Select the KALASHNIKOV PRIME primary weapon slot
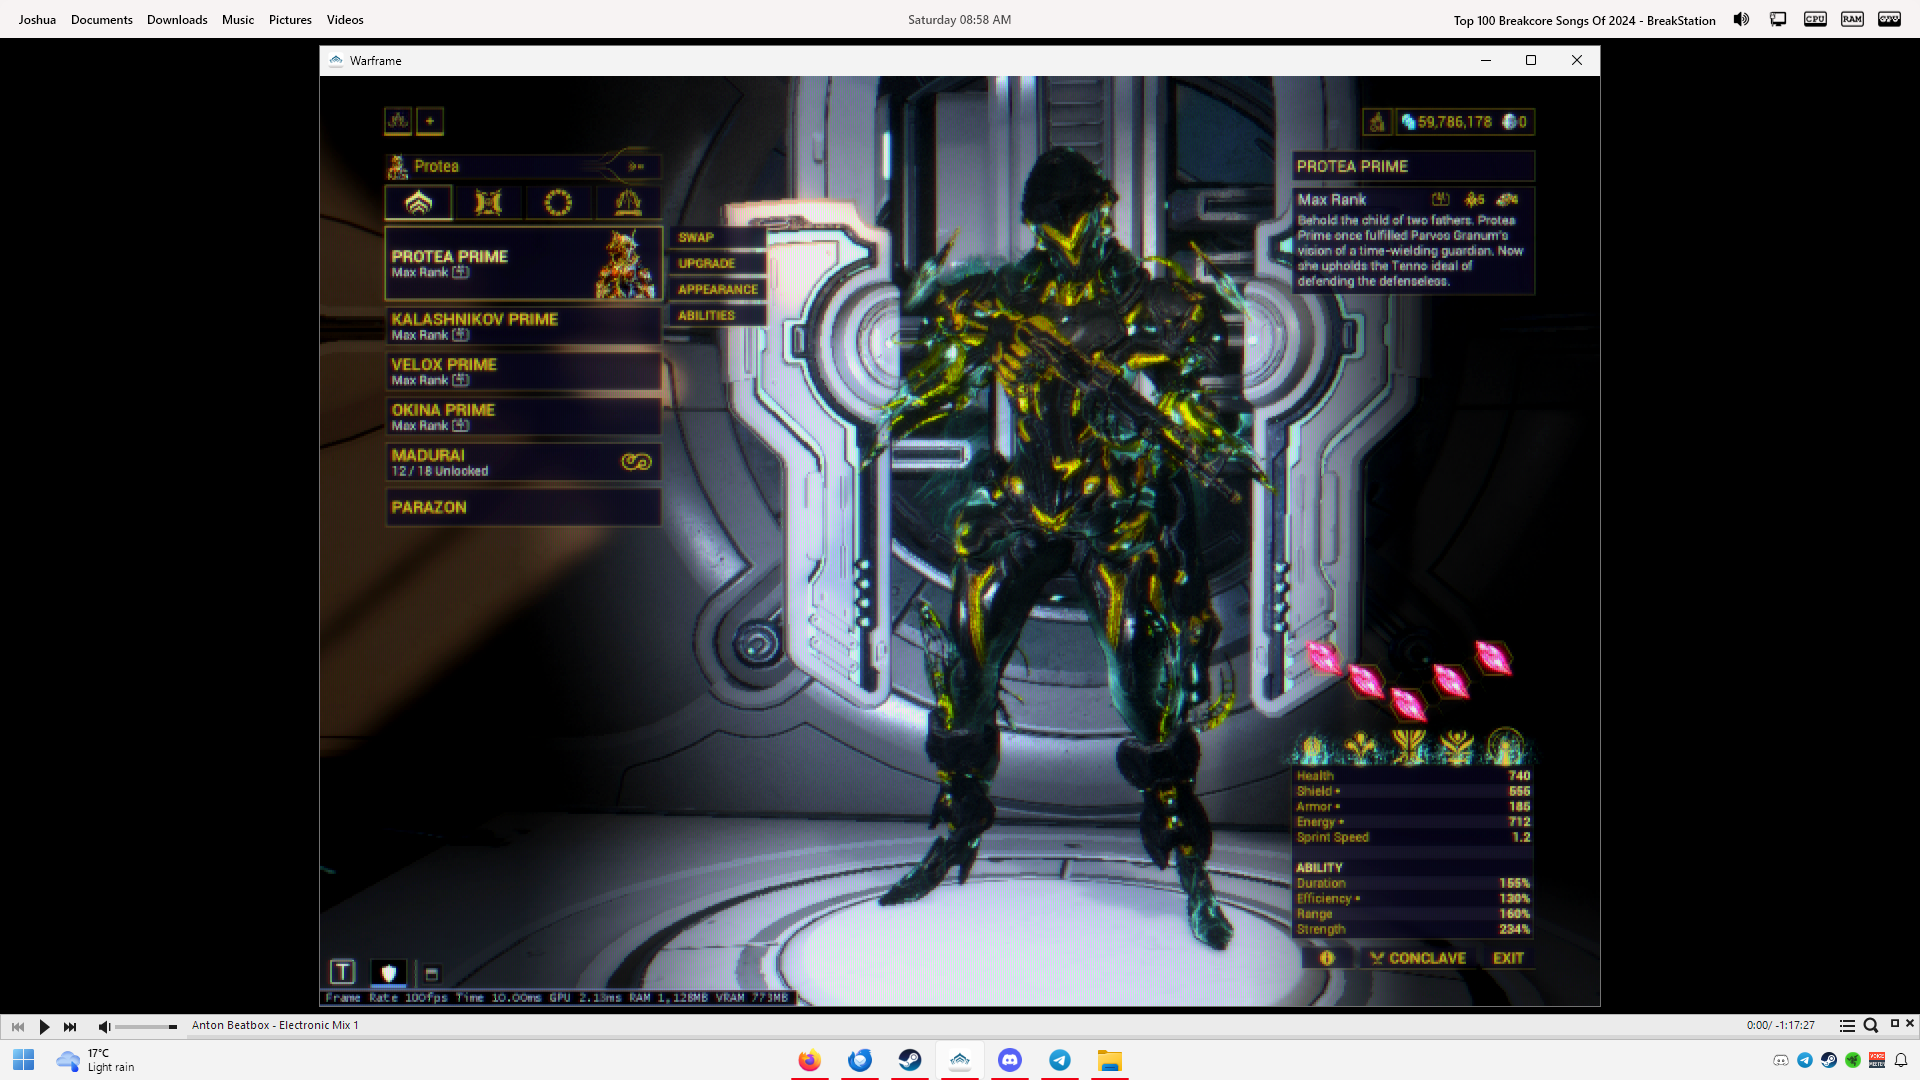The width and height of the screenshot is (1920, 1080). [523, 326]
